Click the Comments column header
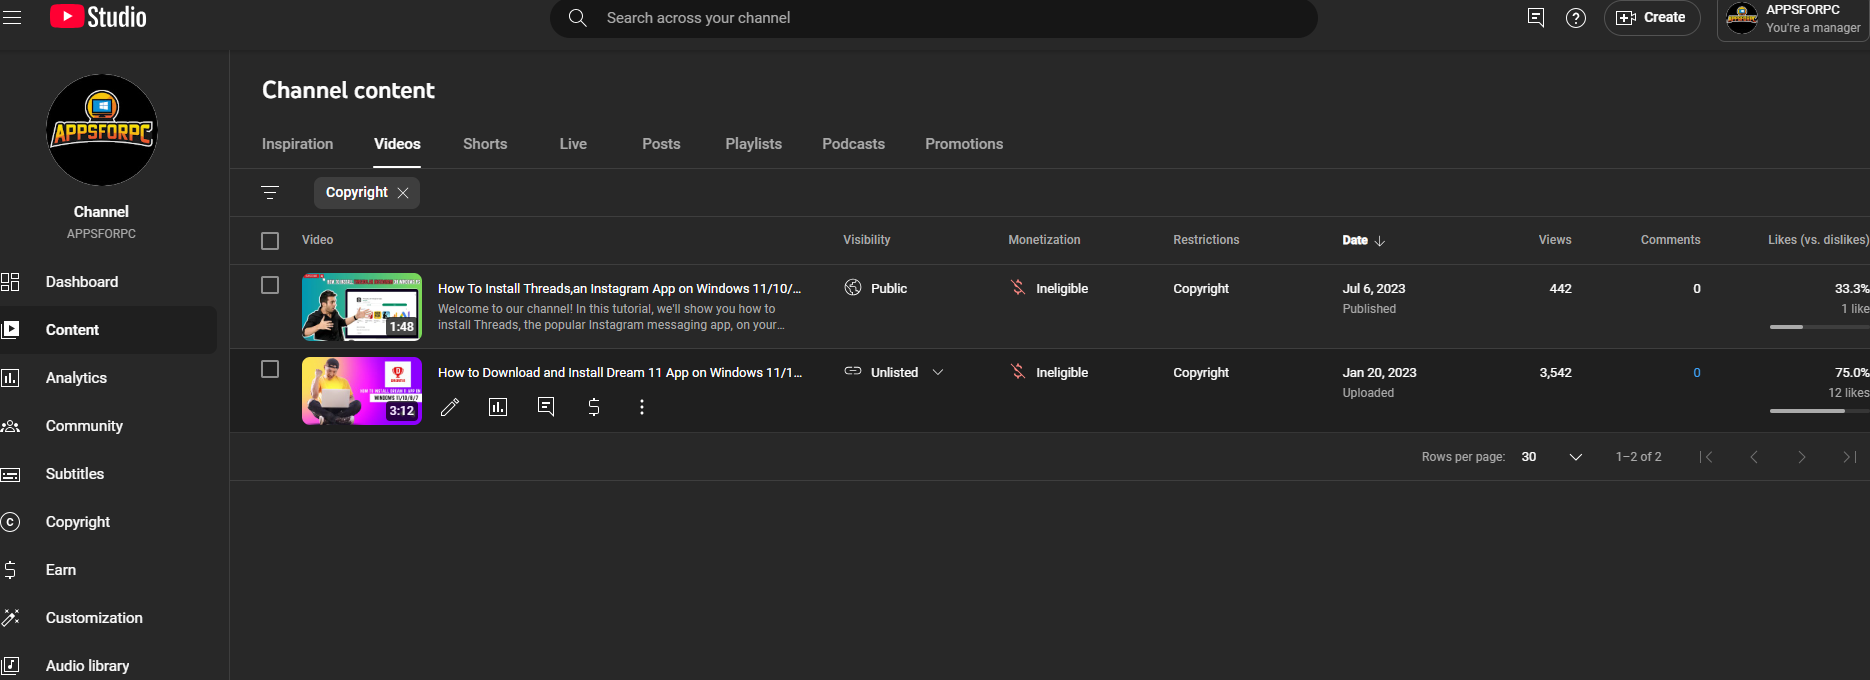The width and height of the screenshot is (1870, 680). point(1670,240)
